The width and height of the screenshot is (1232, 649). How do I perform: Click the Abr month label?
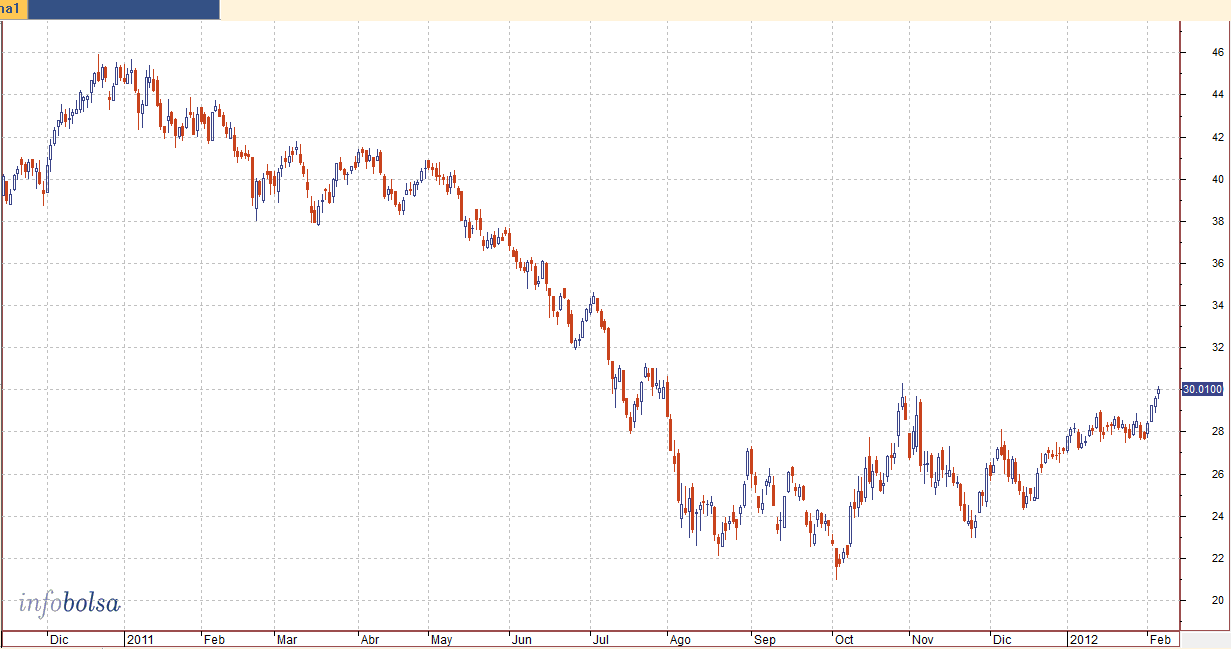[x=369, y=638]
